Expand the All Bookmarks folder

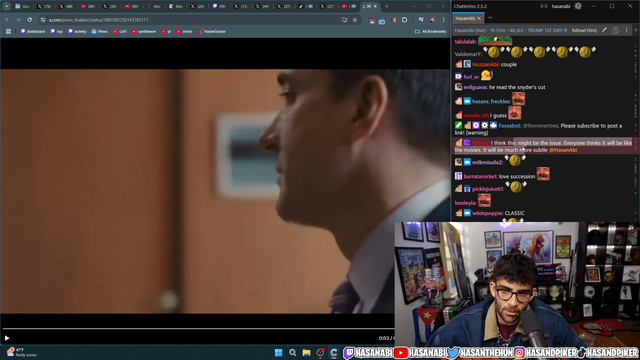tap(430, 31)
